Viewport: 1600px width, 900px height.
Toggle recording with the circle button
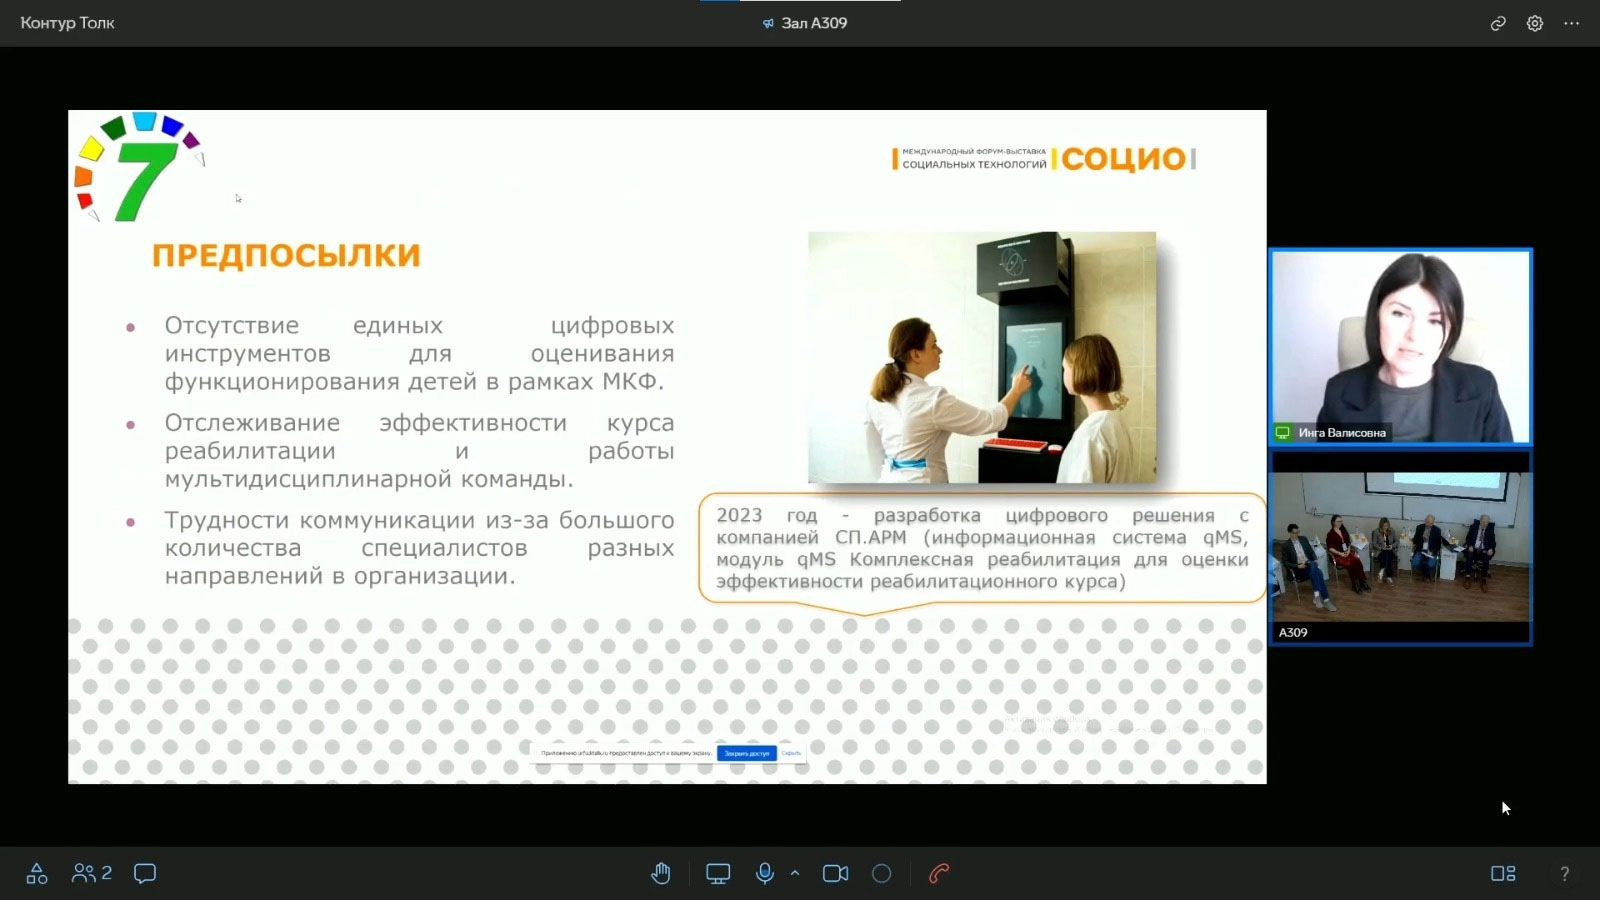(881, 873)
